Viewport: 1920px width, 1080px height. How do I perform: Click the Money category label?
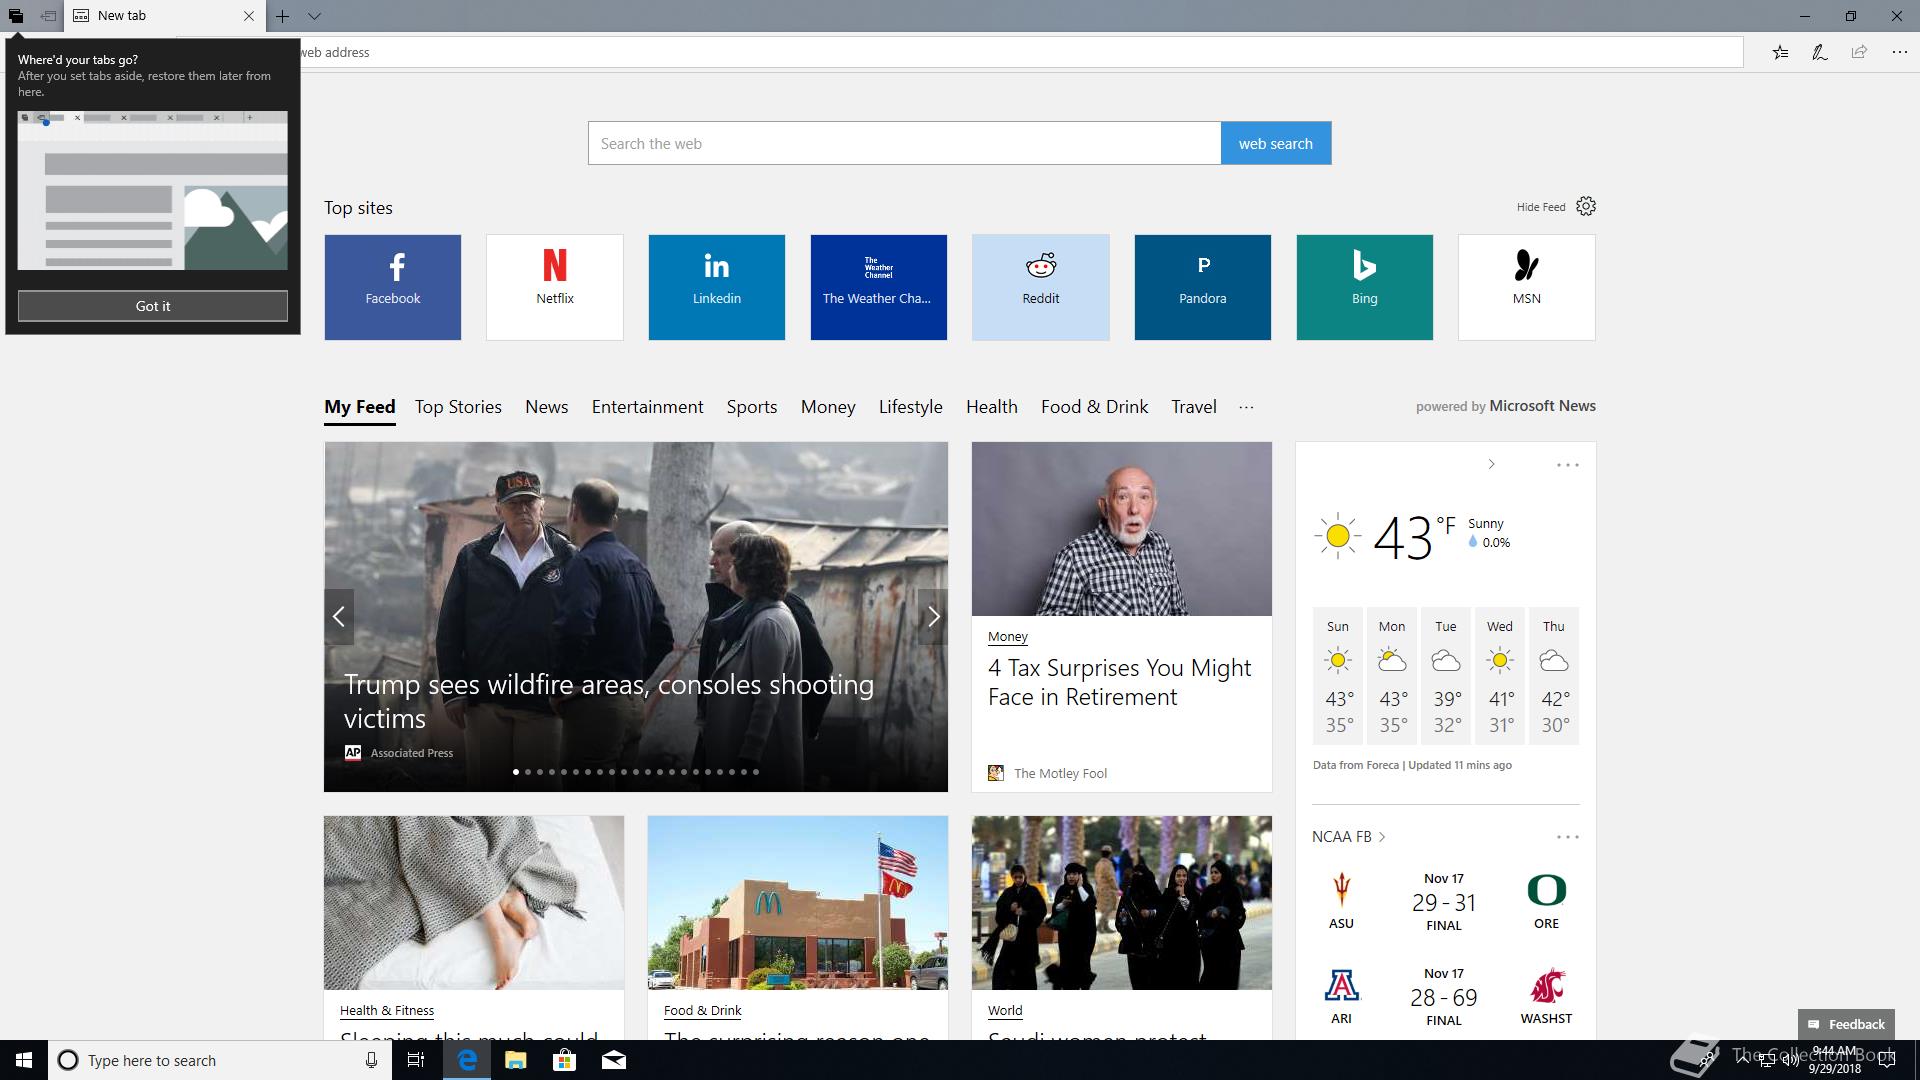[x=1008, y=637]
